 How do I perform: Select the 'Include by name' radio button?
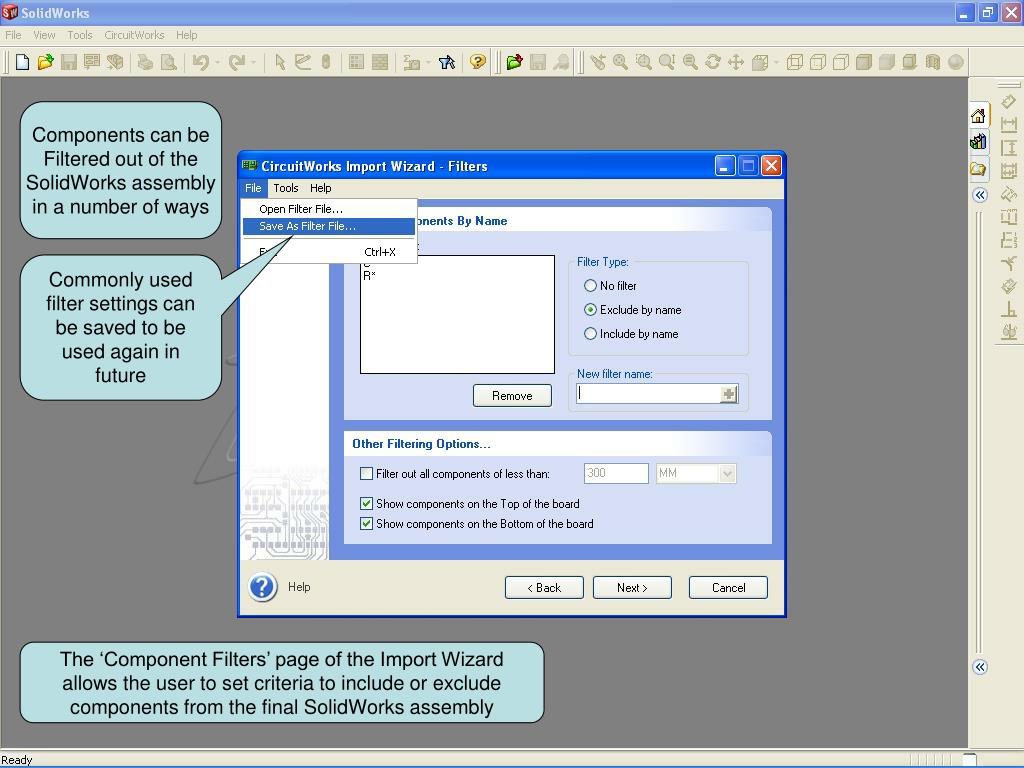tap(590, 334)
